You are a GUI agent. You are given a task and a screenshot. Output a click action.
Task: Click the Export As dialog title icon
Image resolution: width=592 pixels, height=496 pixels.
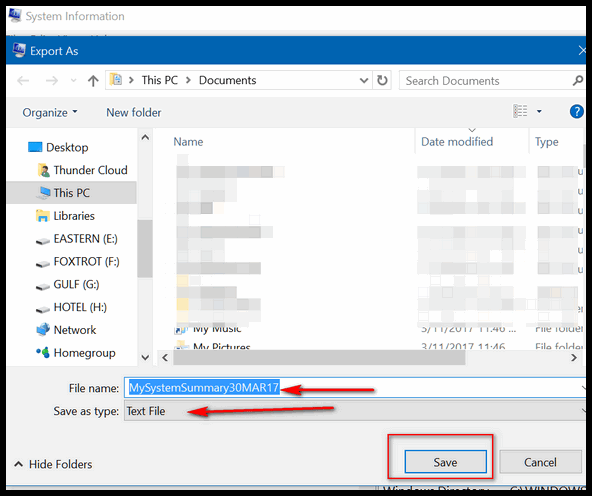[x=19, y=50]
